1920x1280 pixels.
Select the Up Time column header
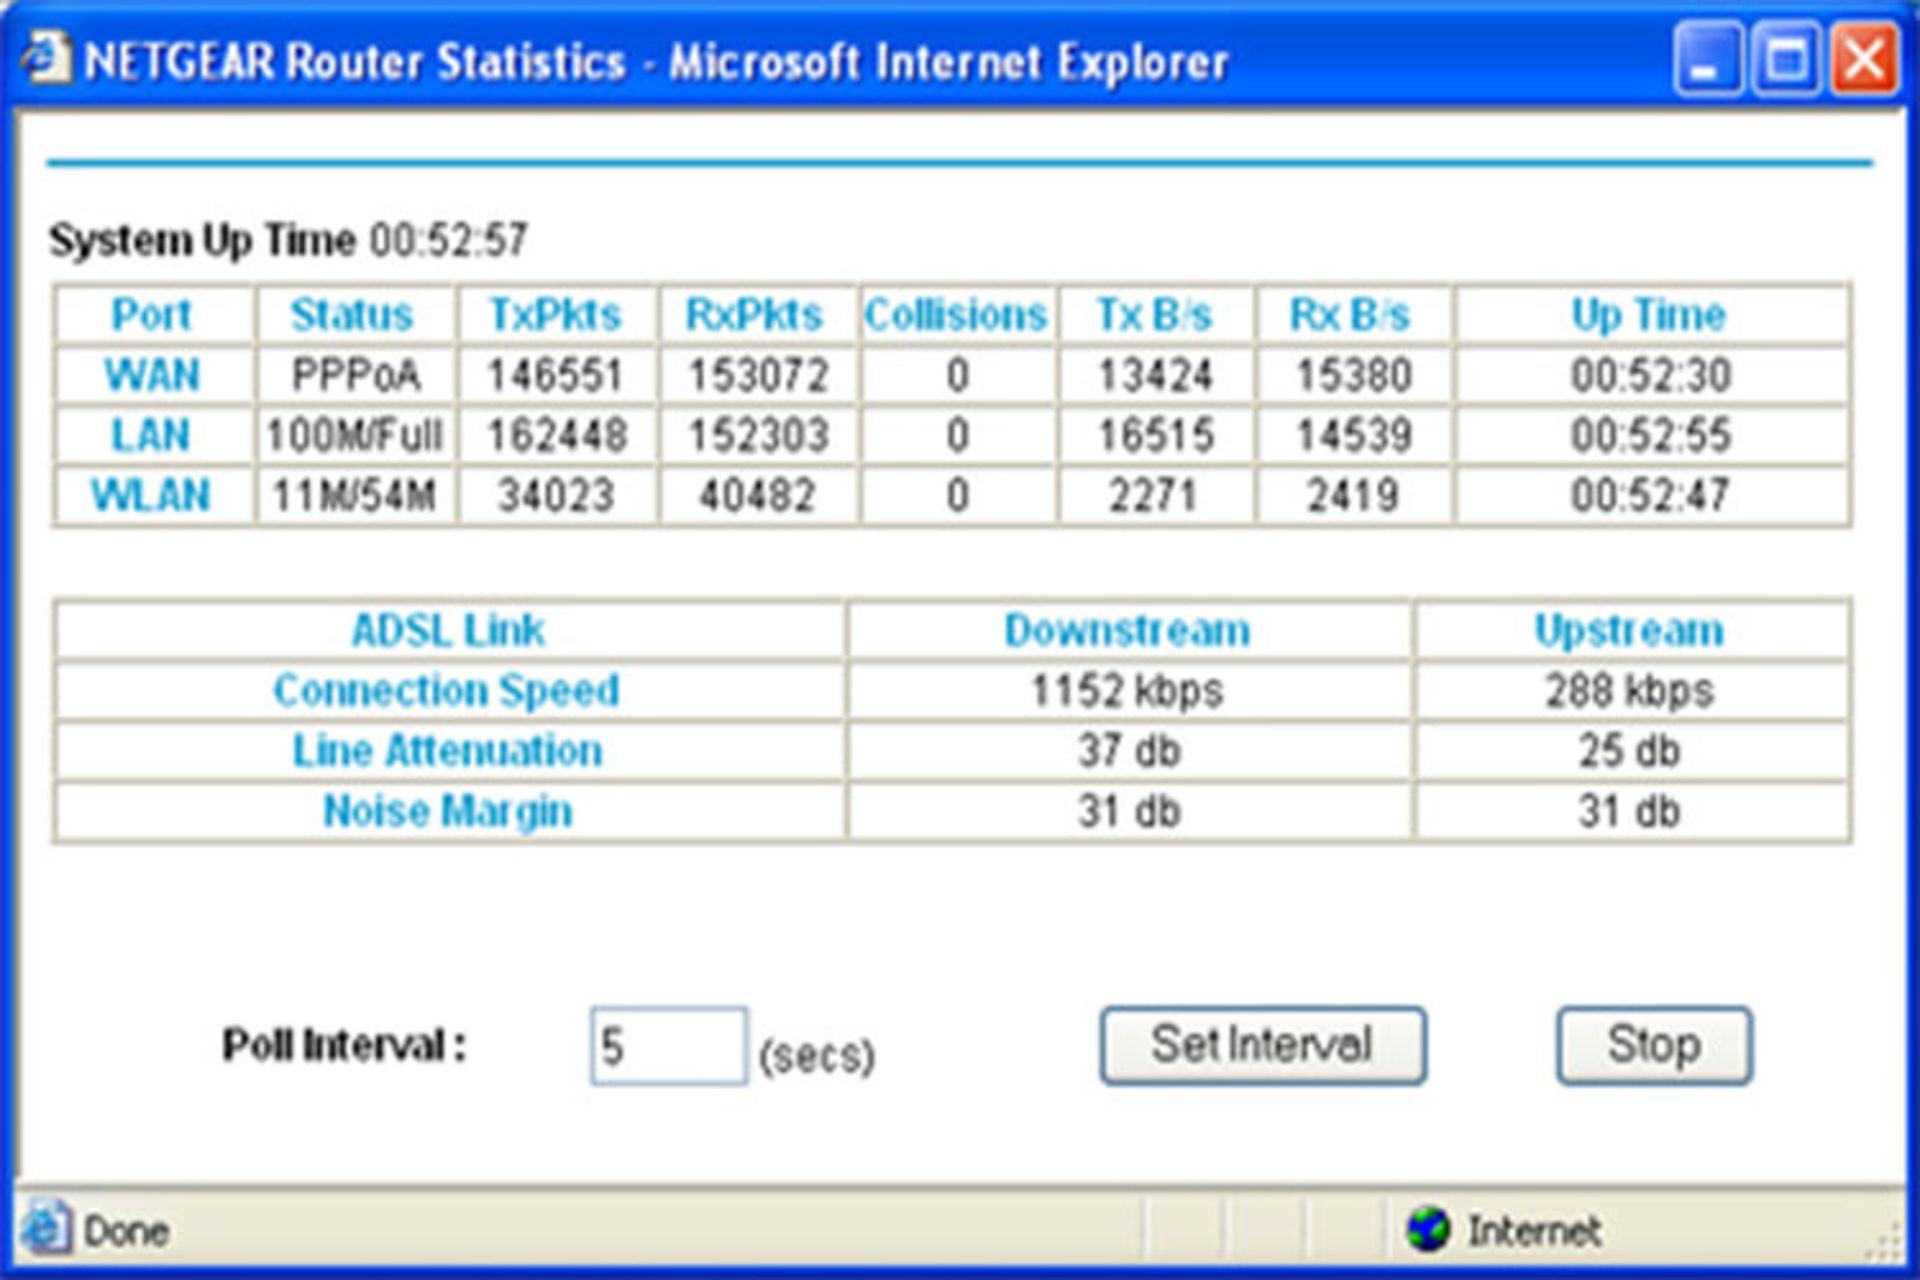(x=1649, y=315)
